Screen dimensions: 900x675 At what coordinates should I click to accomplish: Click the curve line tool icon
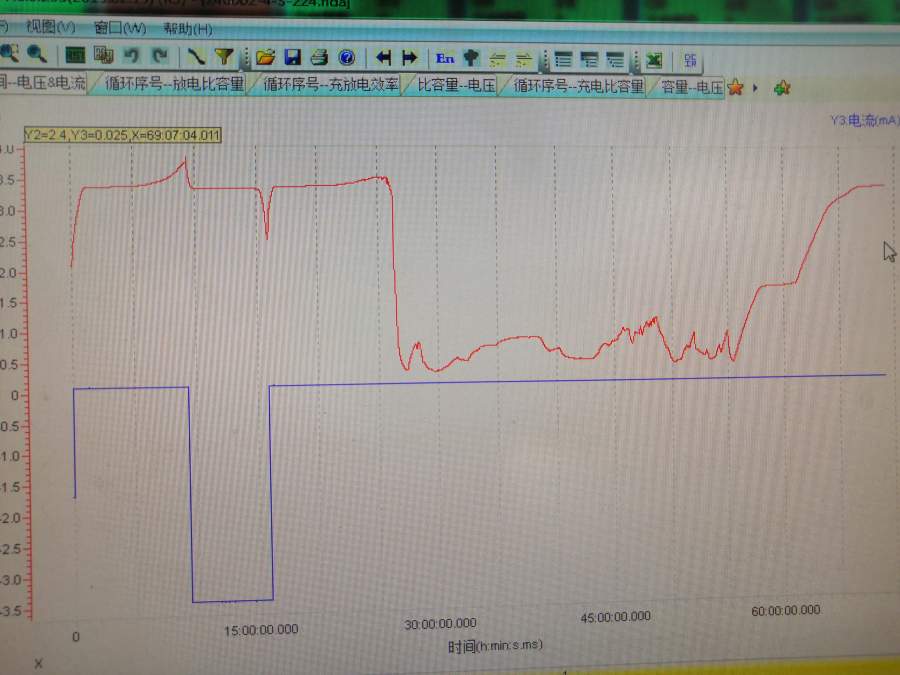(197, 56)
